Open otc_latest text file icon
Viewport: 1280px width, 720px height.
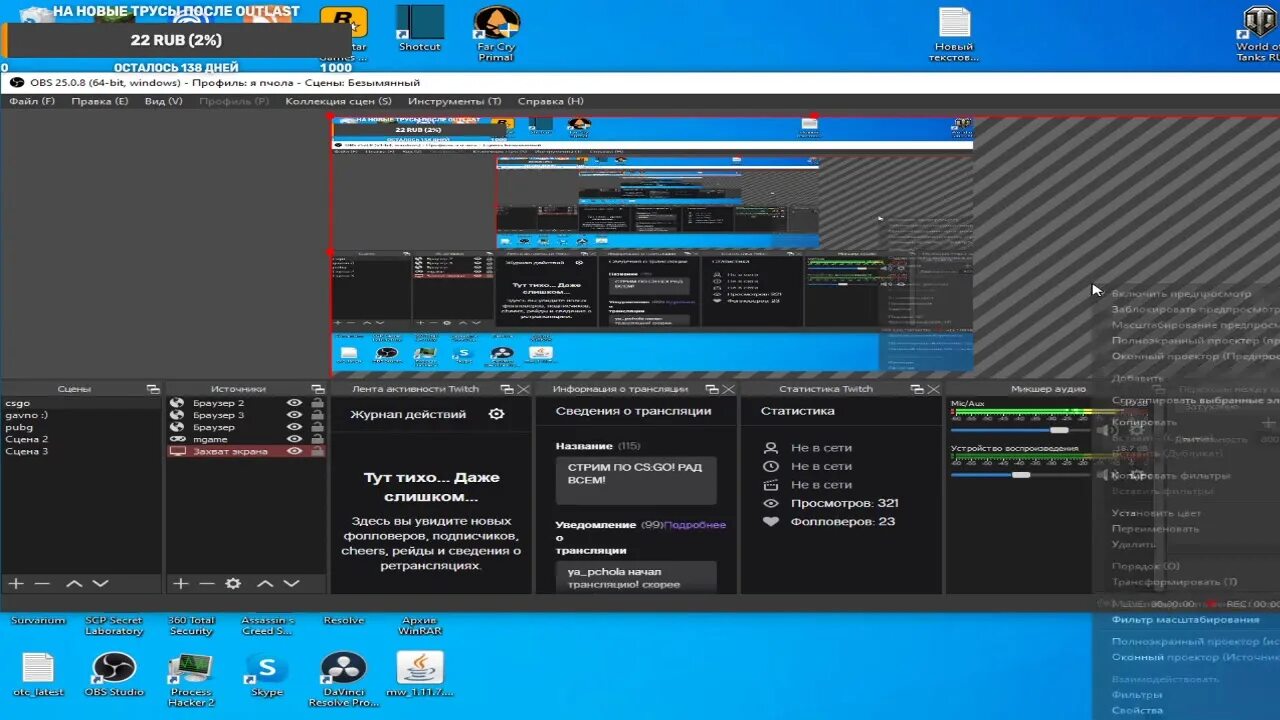tap(38, 674)
